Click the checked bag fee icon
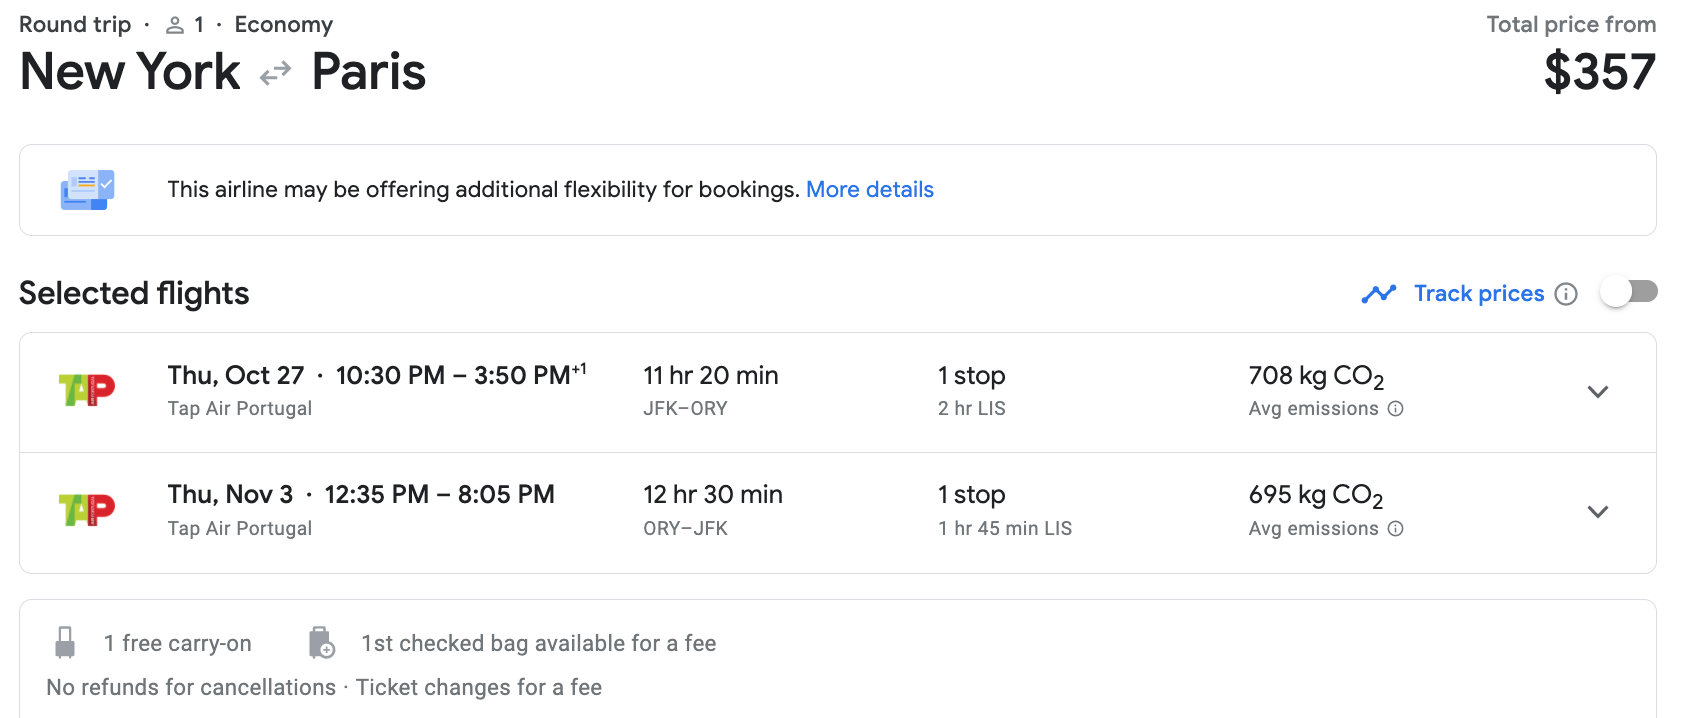1682x718 pixels. click(x=321, y=643)
